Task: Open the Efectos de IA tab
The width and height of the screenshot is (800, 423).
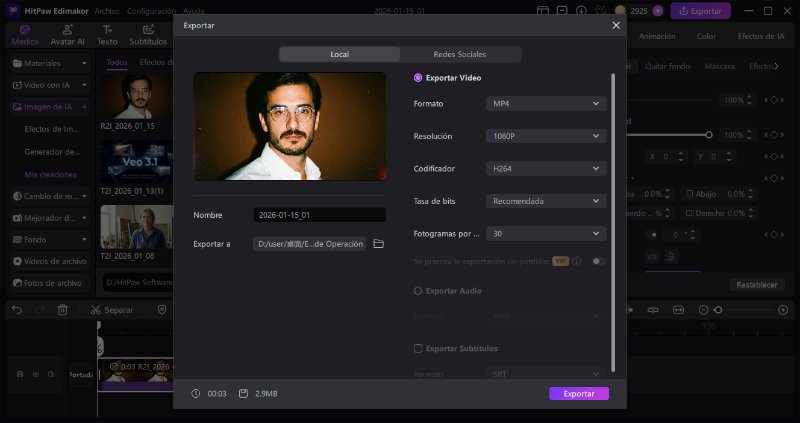Action: (x=761, y=36)
